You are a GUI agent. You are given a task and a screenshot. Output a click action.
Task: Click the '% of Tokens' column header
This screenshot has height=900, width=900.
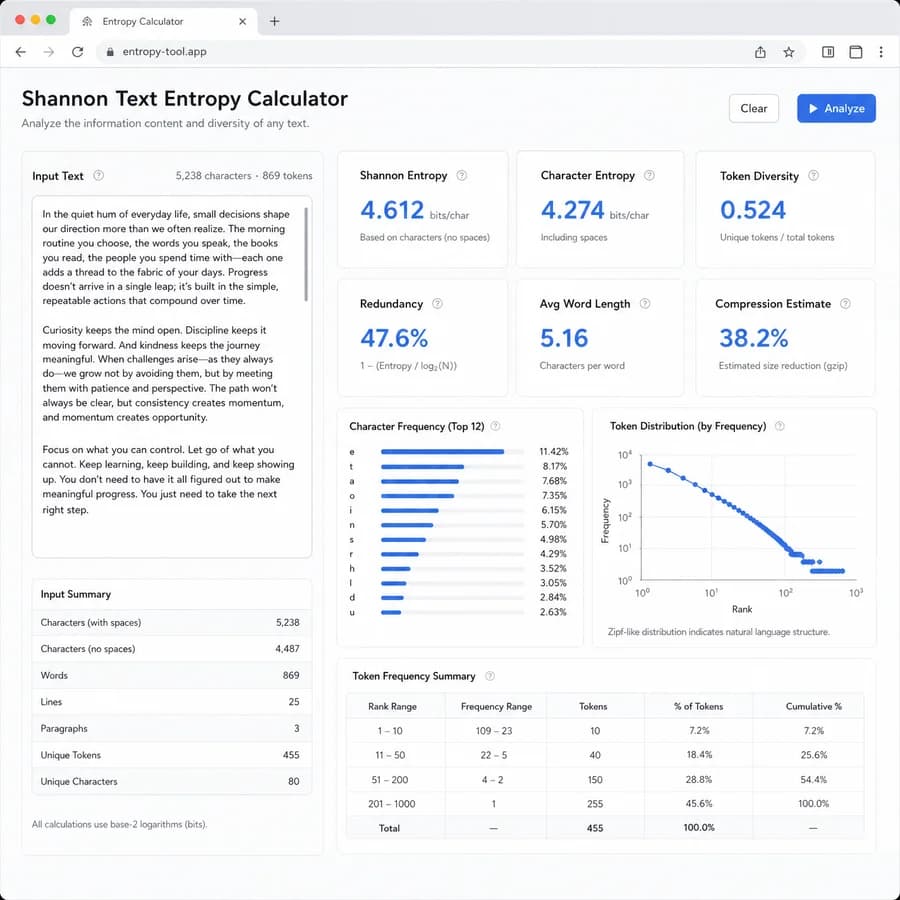tap(698, 706)
